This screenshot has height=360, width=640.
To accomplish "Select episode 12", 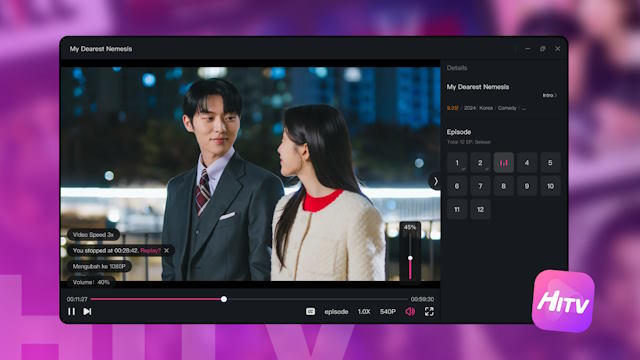I will pyautogui.click(x=480, y=209).
